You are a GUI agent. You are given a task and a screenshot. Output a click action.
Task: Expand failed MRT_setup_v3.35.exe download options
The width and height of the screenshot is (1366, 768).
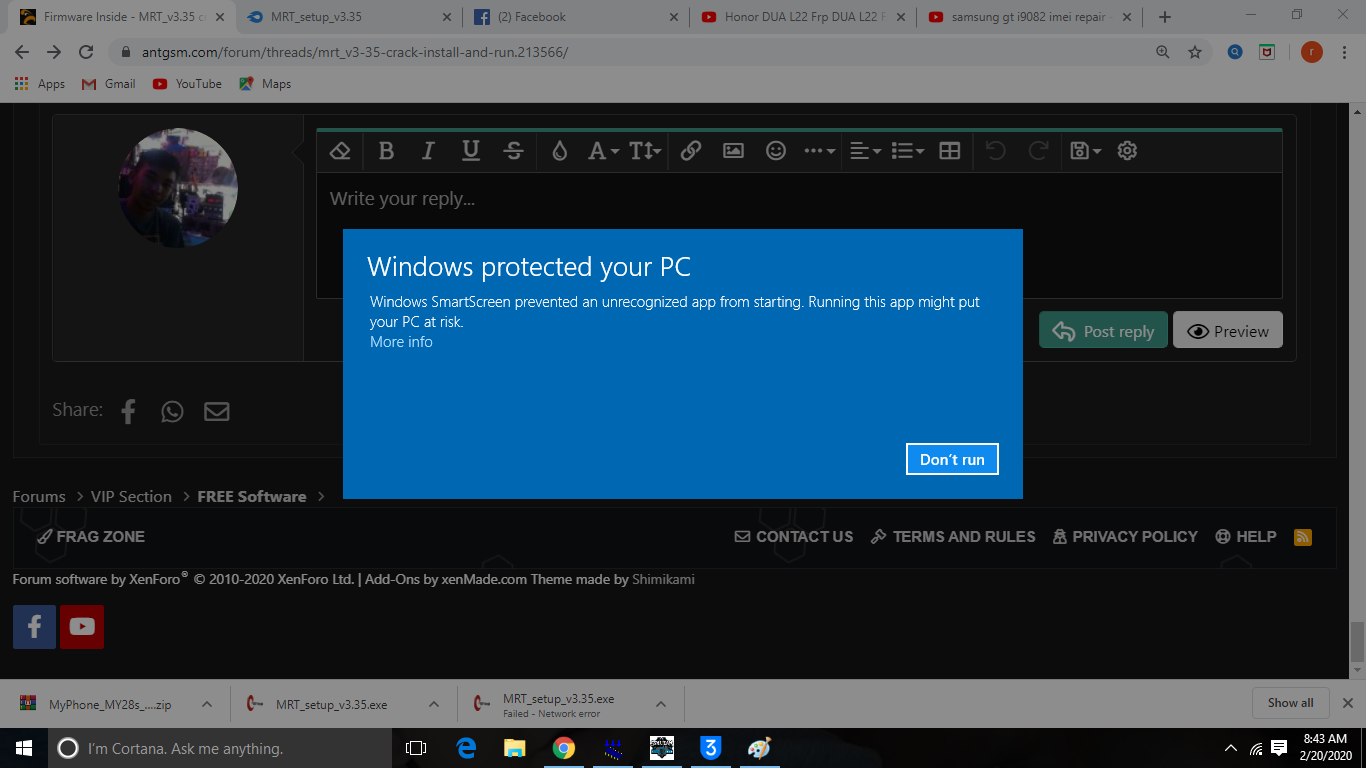660,704
